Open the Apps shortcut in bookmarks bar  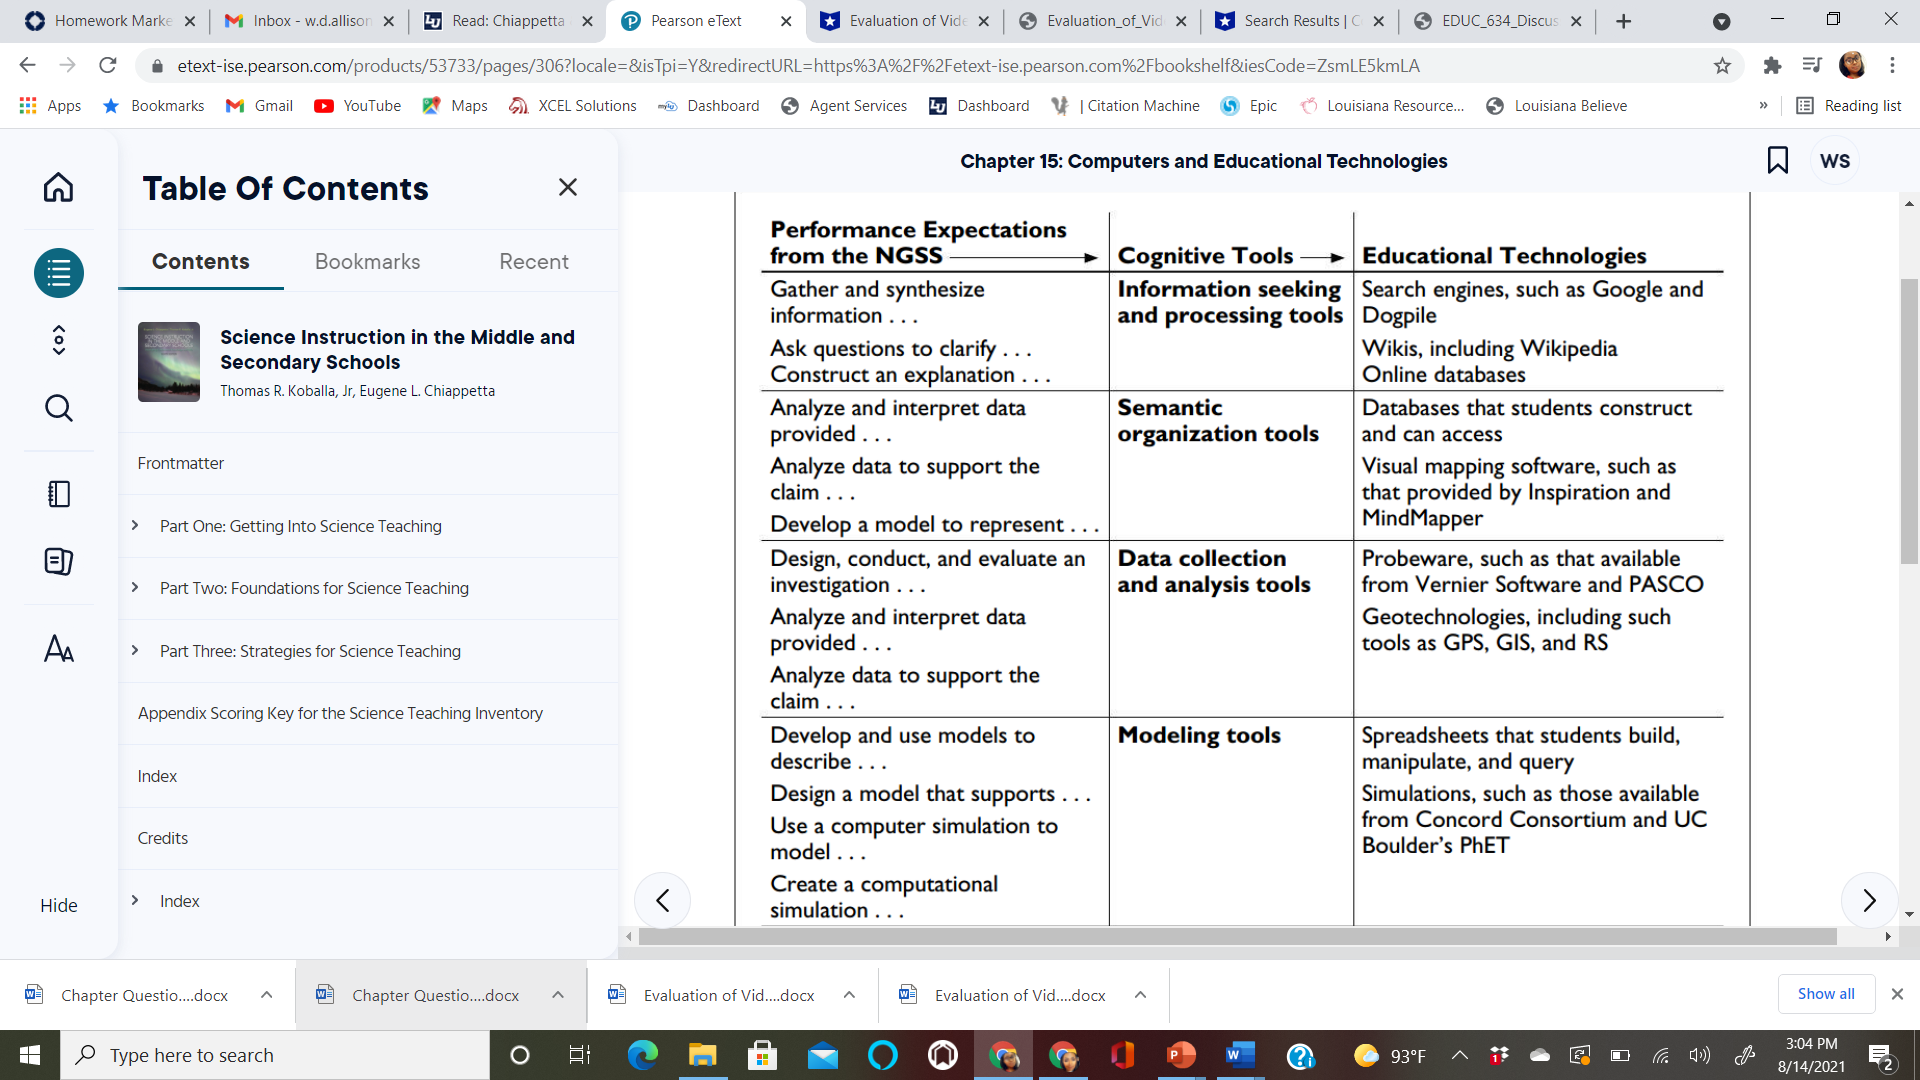50,106
